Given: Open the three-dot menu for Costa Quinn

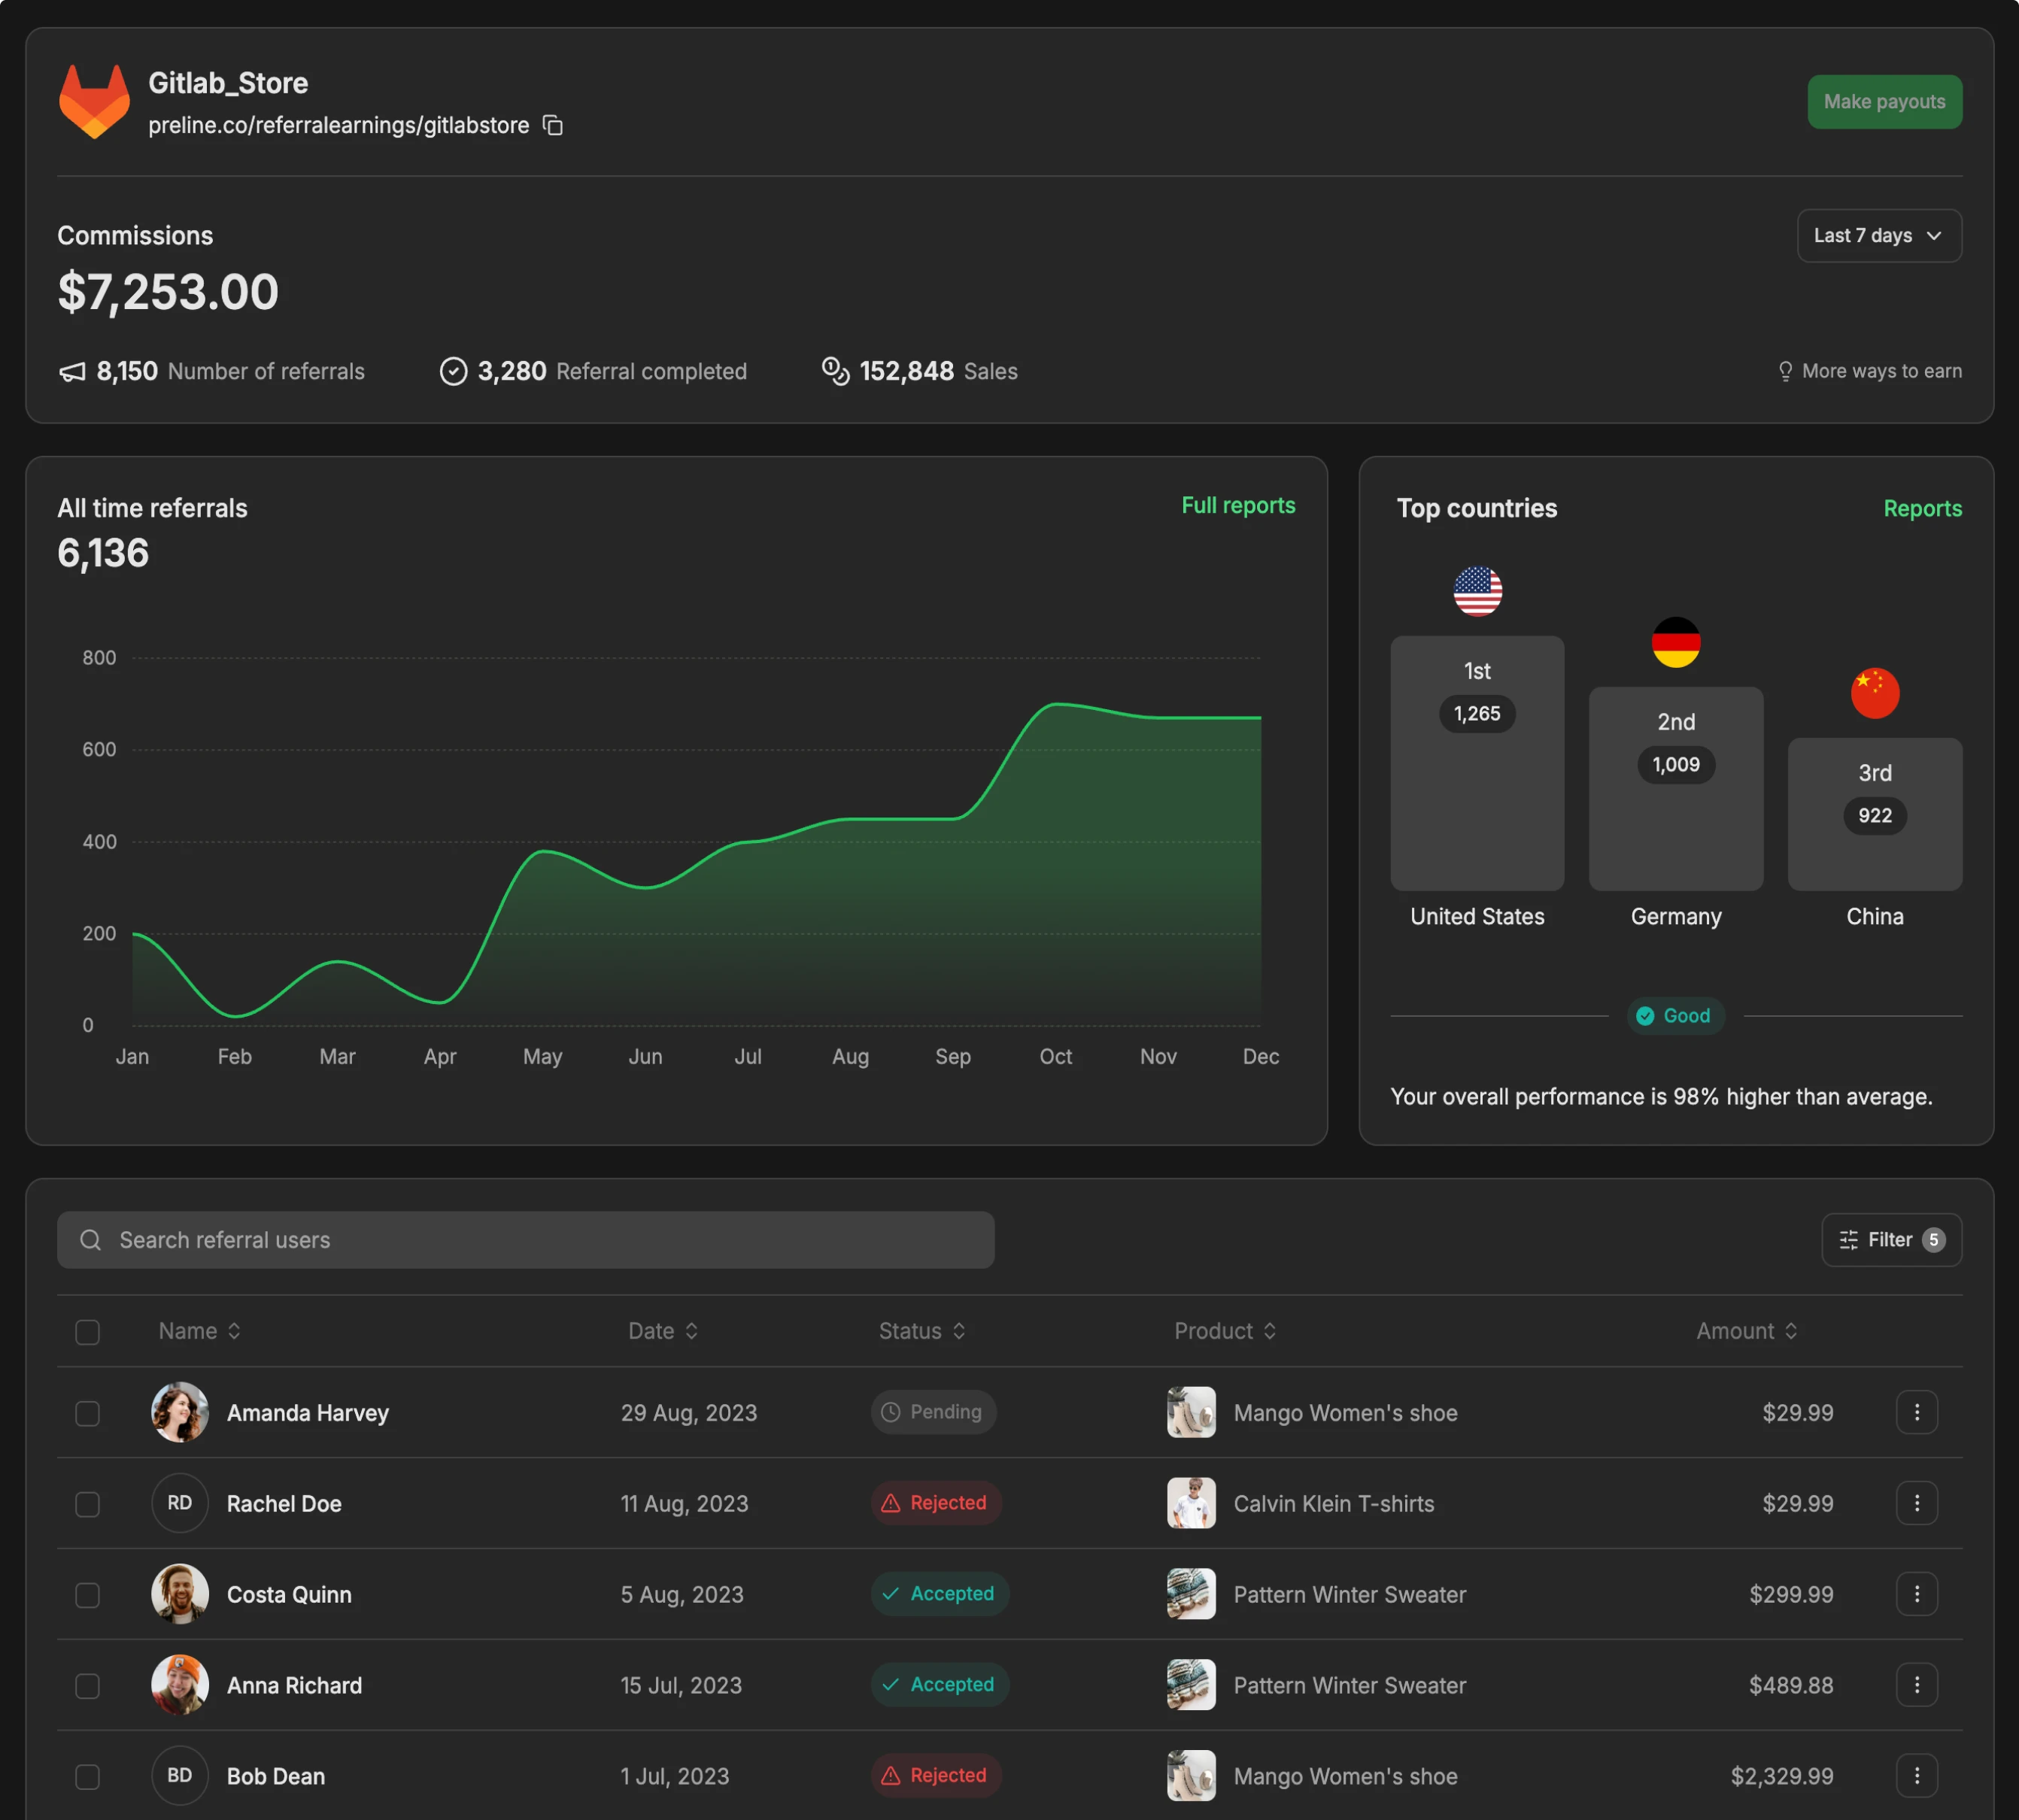Looking at the screenshot, I should [1915, 1594].
